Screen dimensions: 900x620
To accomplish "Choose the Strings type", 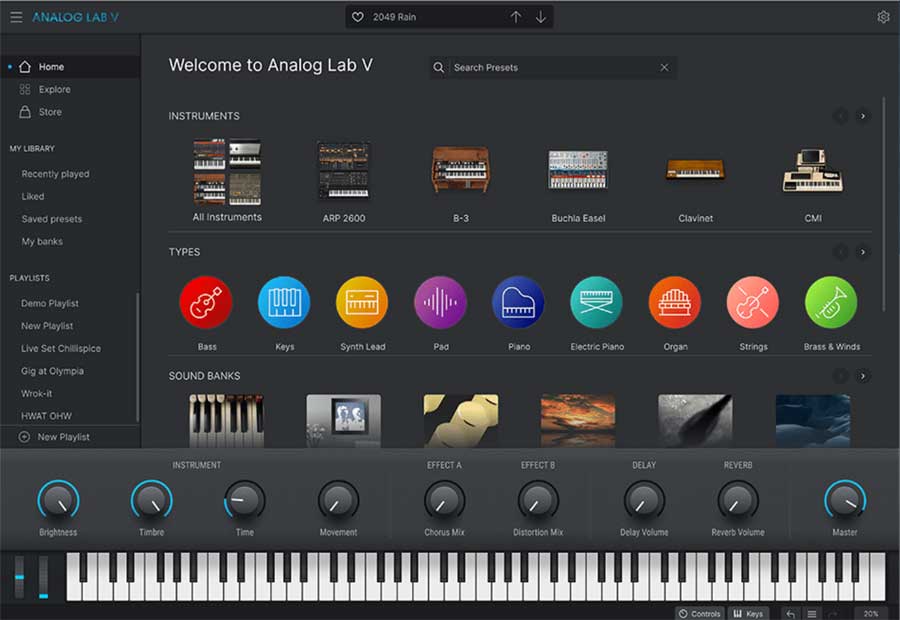I will 752,303.
